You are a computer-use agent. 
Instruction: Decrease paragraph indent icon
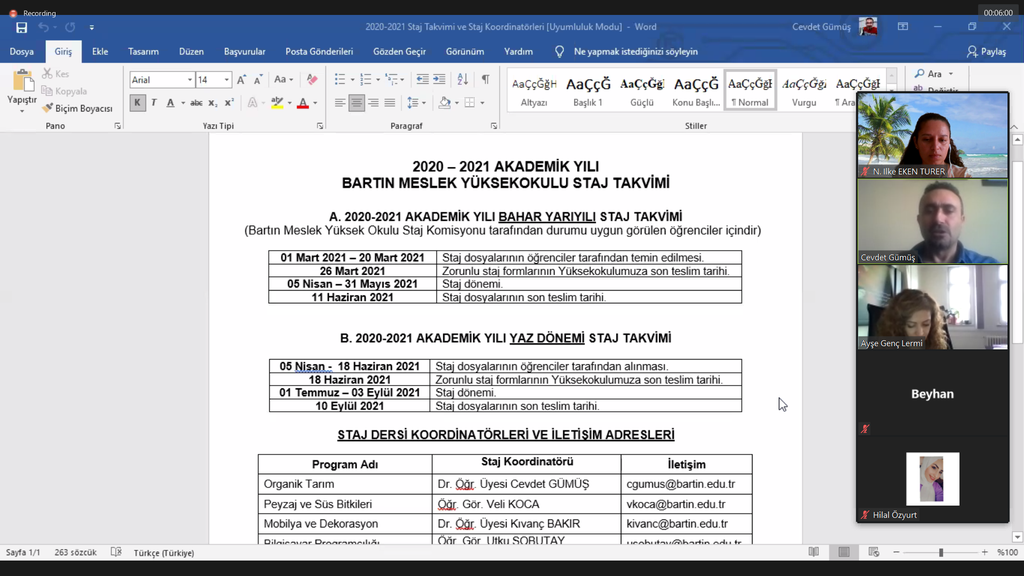tap(423, 80)
